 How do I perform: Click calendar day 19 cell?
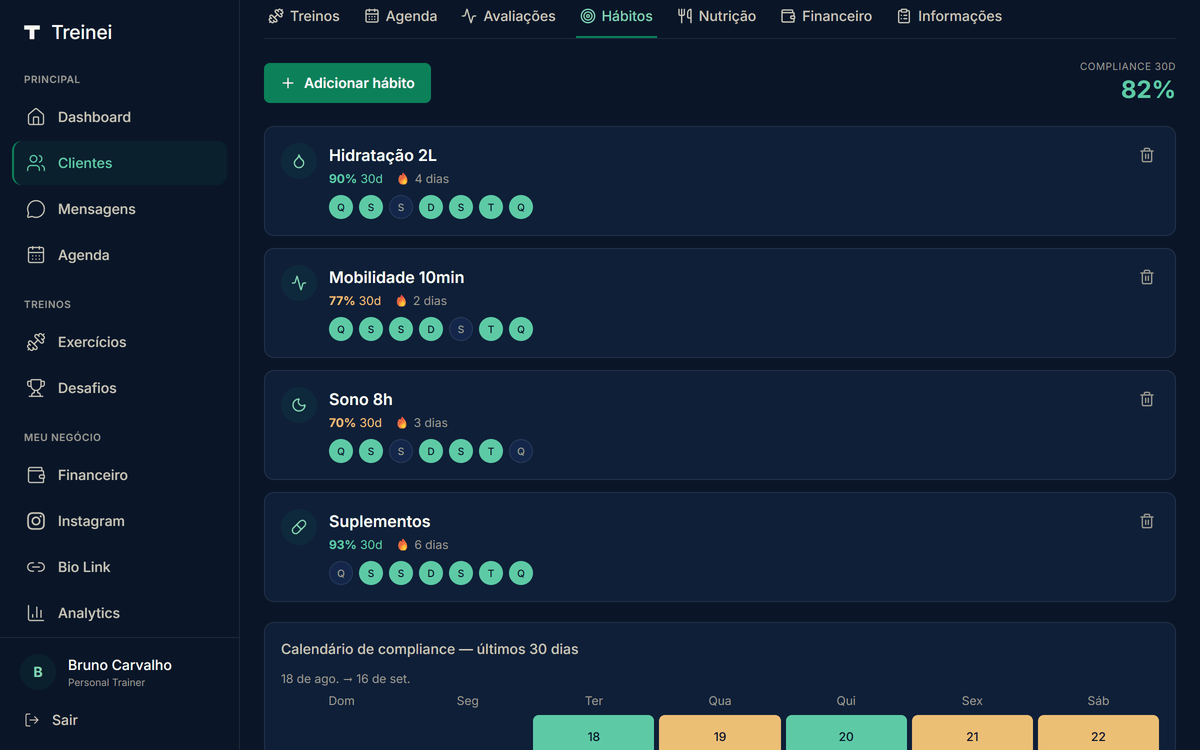pyautogui.click(x=720, y=733)
